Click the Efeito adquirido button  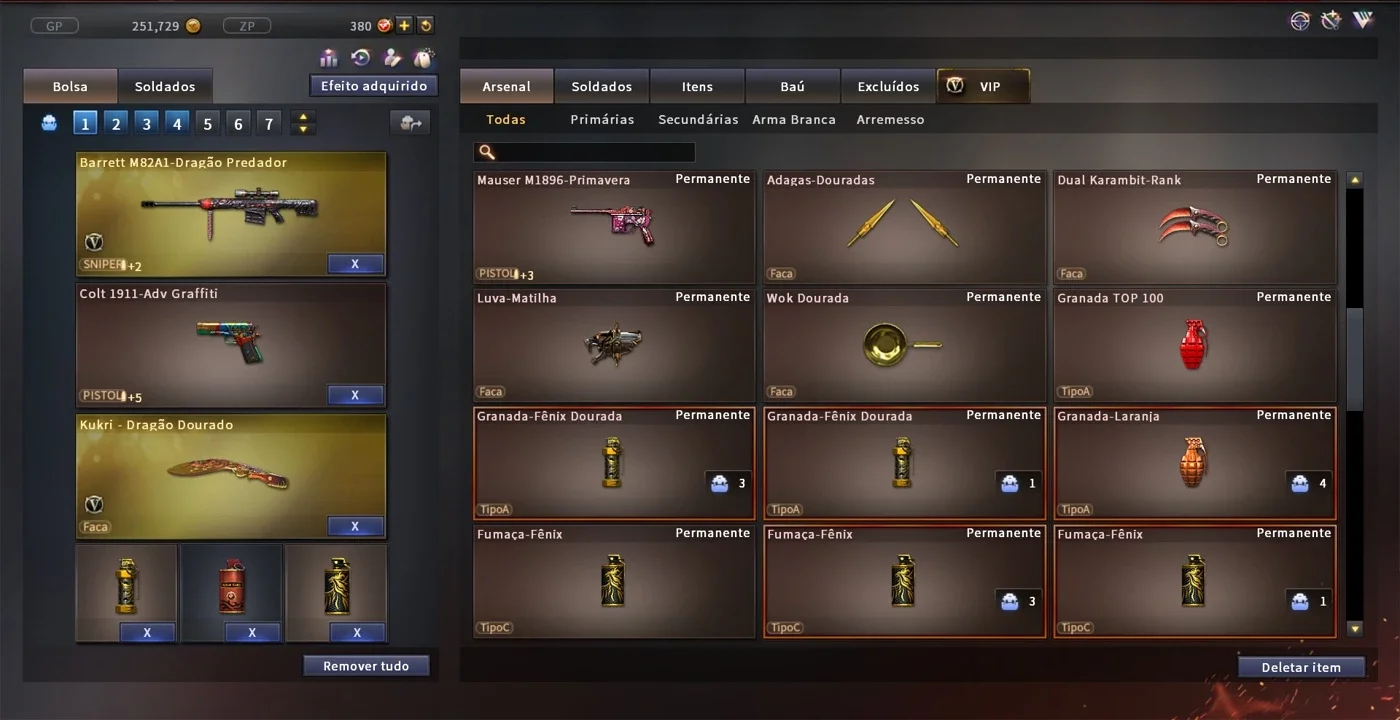pyautogui.click(x=374, y=86)
